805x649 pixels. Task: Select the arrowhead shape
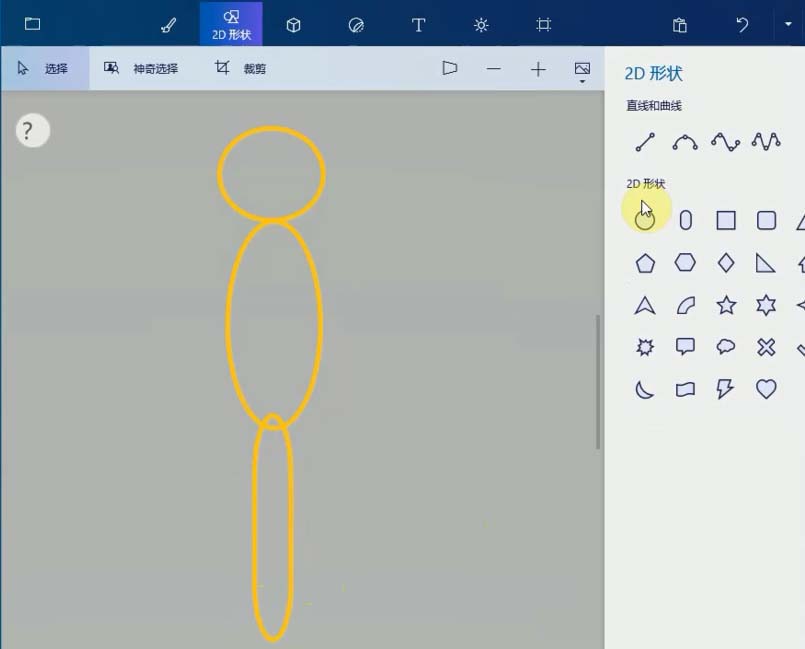(645, 306)
